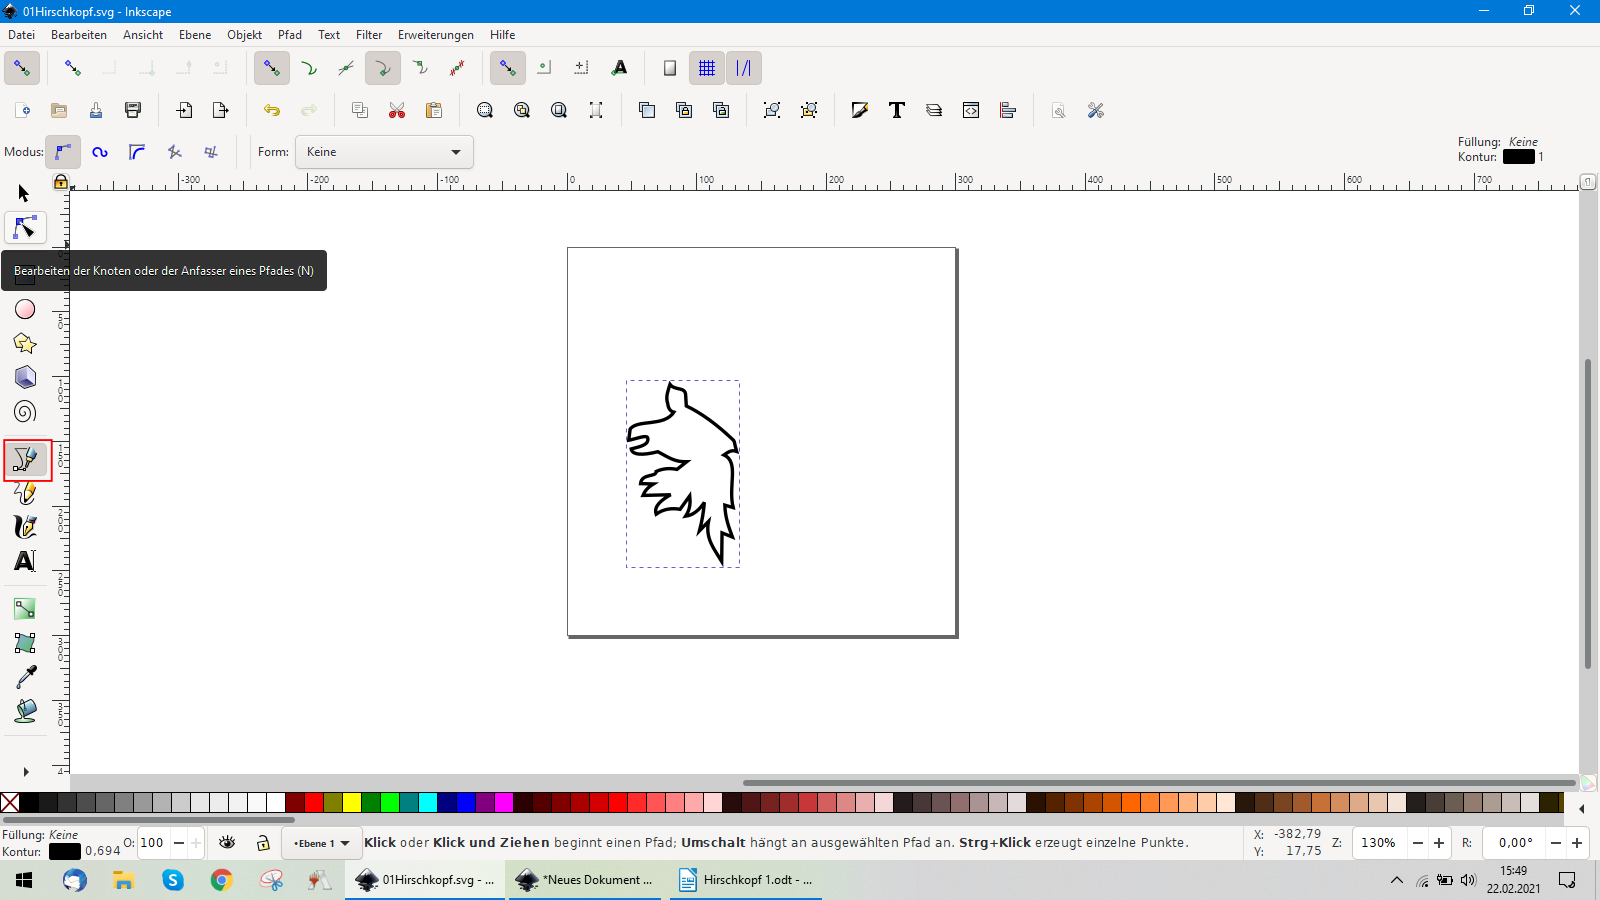Viewport: 1600px width, 900px height.
Task: Toggle the layer lock icon
Action: tap(263, 843)
